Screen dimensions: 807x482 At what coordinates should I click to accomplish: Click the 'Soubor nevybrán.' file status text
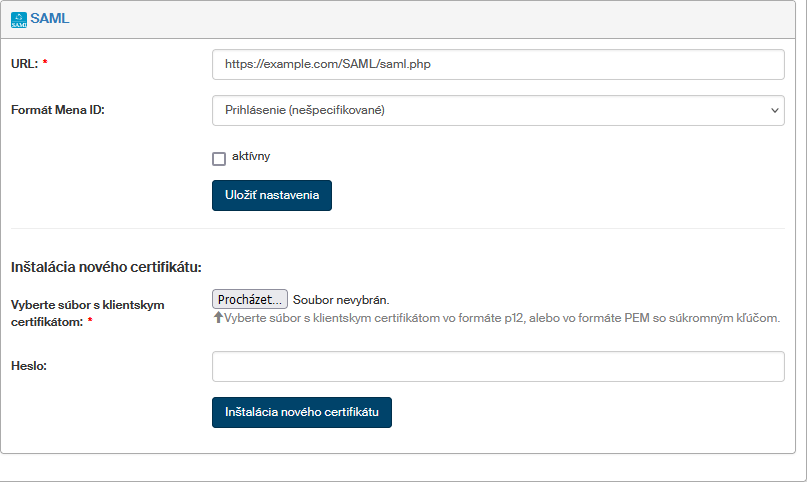pos(341,299)
